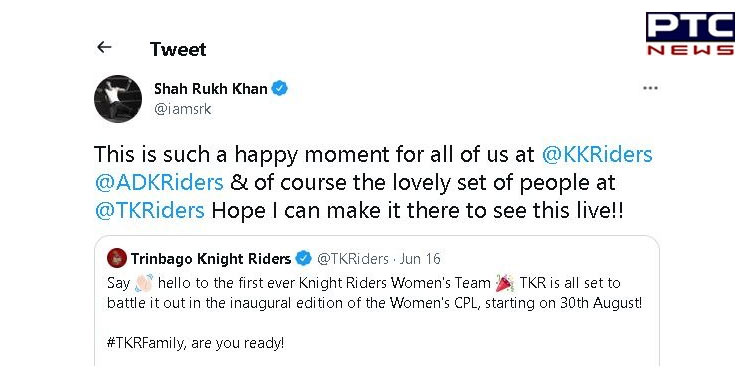Screen dimensions: 750x390
Task: Open @TKRiders handle in quoted tweet
Action: tap(353, 259)
